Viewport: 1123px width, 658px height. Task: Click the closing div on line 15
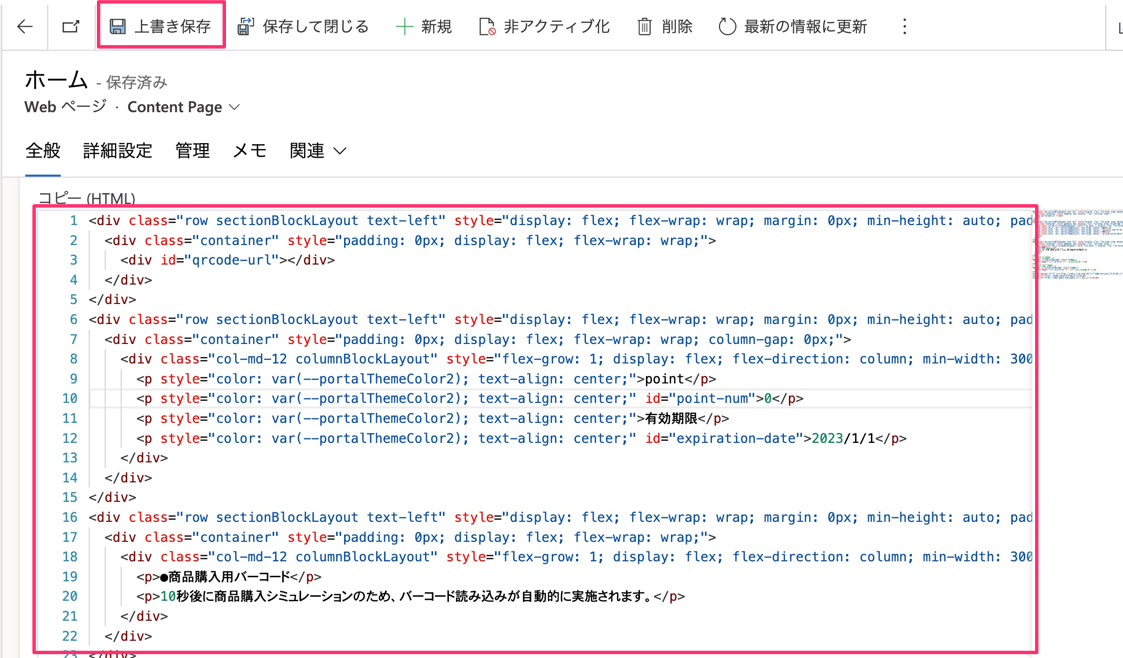112,497
